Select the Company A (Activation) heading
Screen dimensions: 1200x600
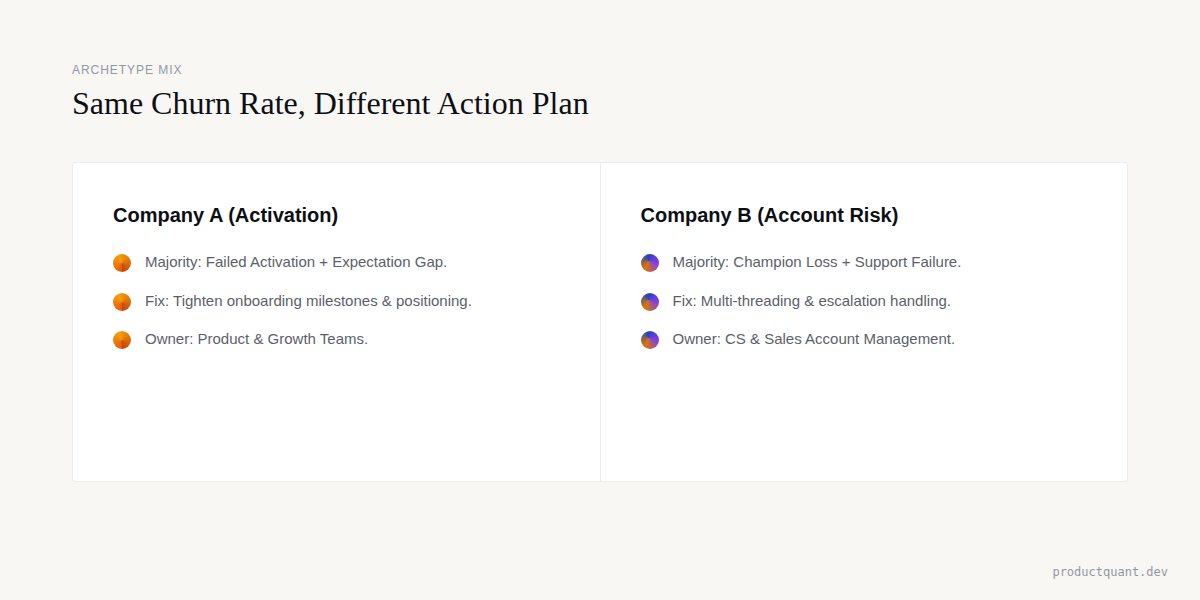click(x=225, y=215)
